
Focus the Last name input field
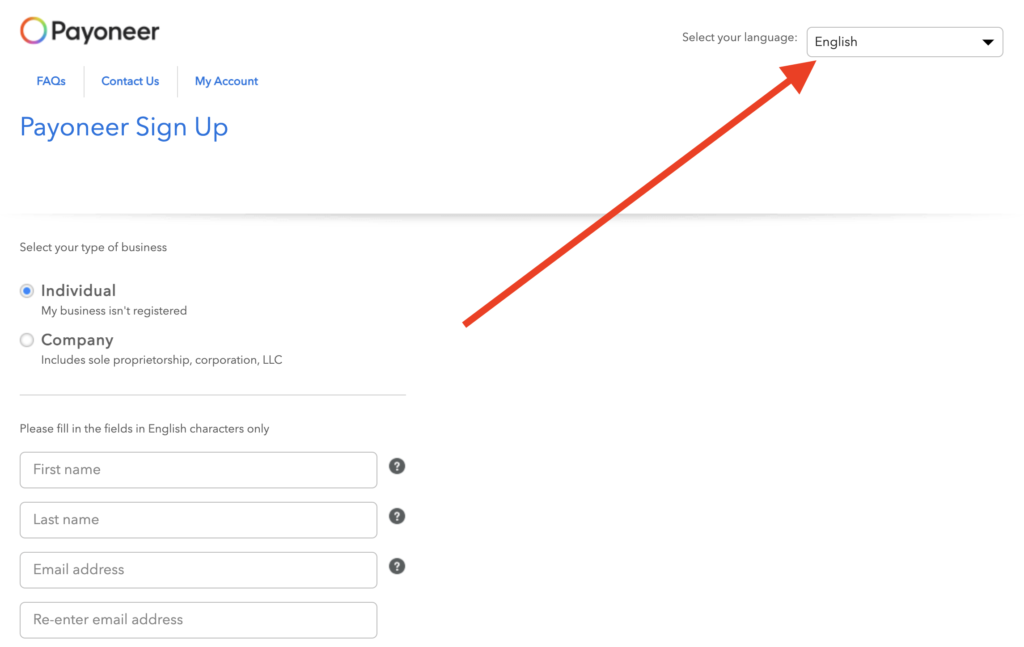pyautogui.click(x=198, y=520)
